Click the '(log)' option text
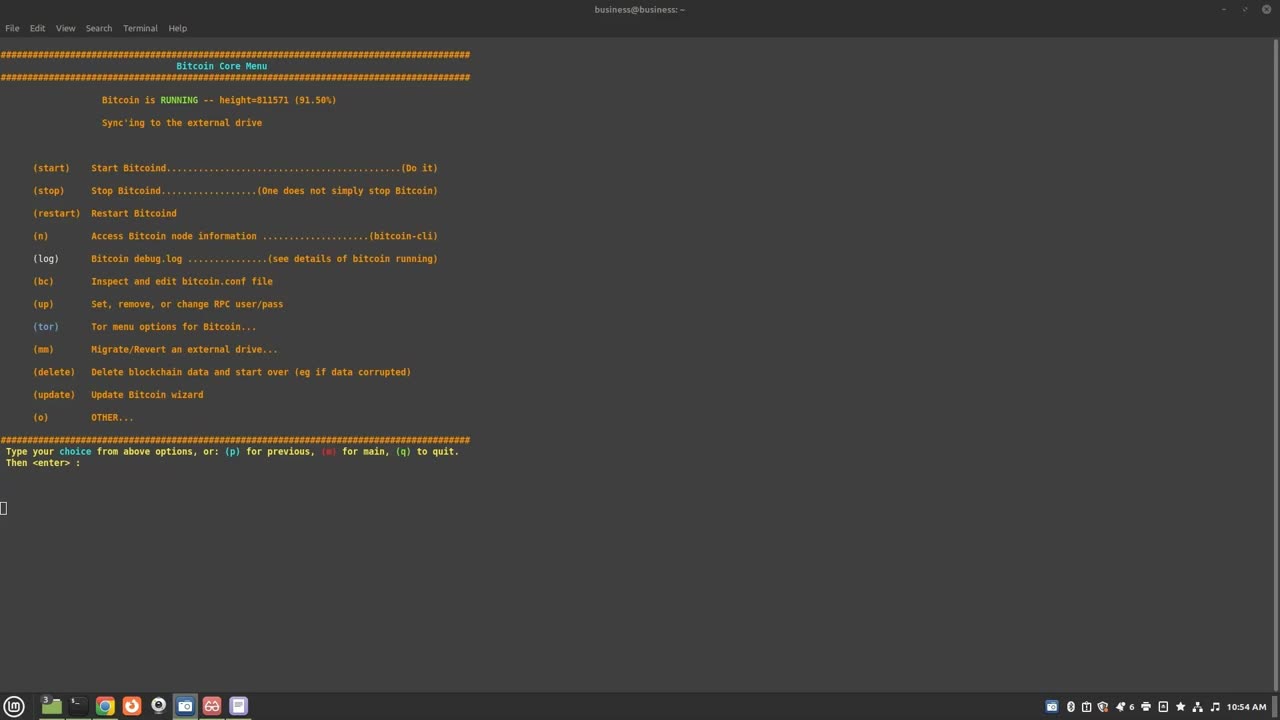 pyautogui.click(x=46, y=259)
